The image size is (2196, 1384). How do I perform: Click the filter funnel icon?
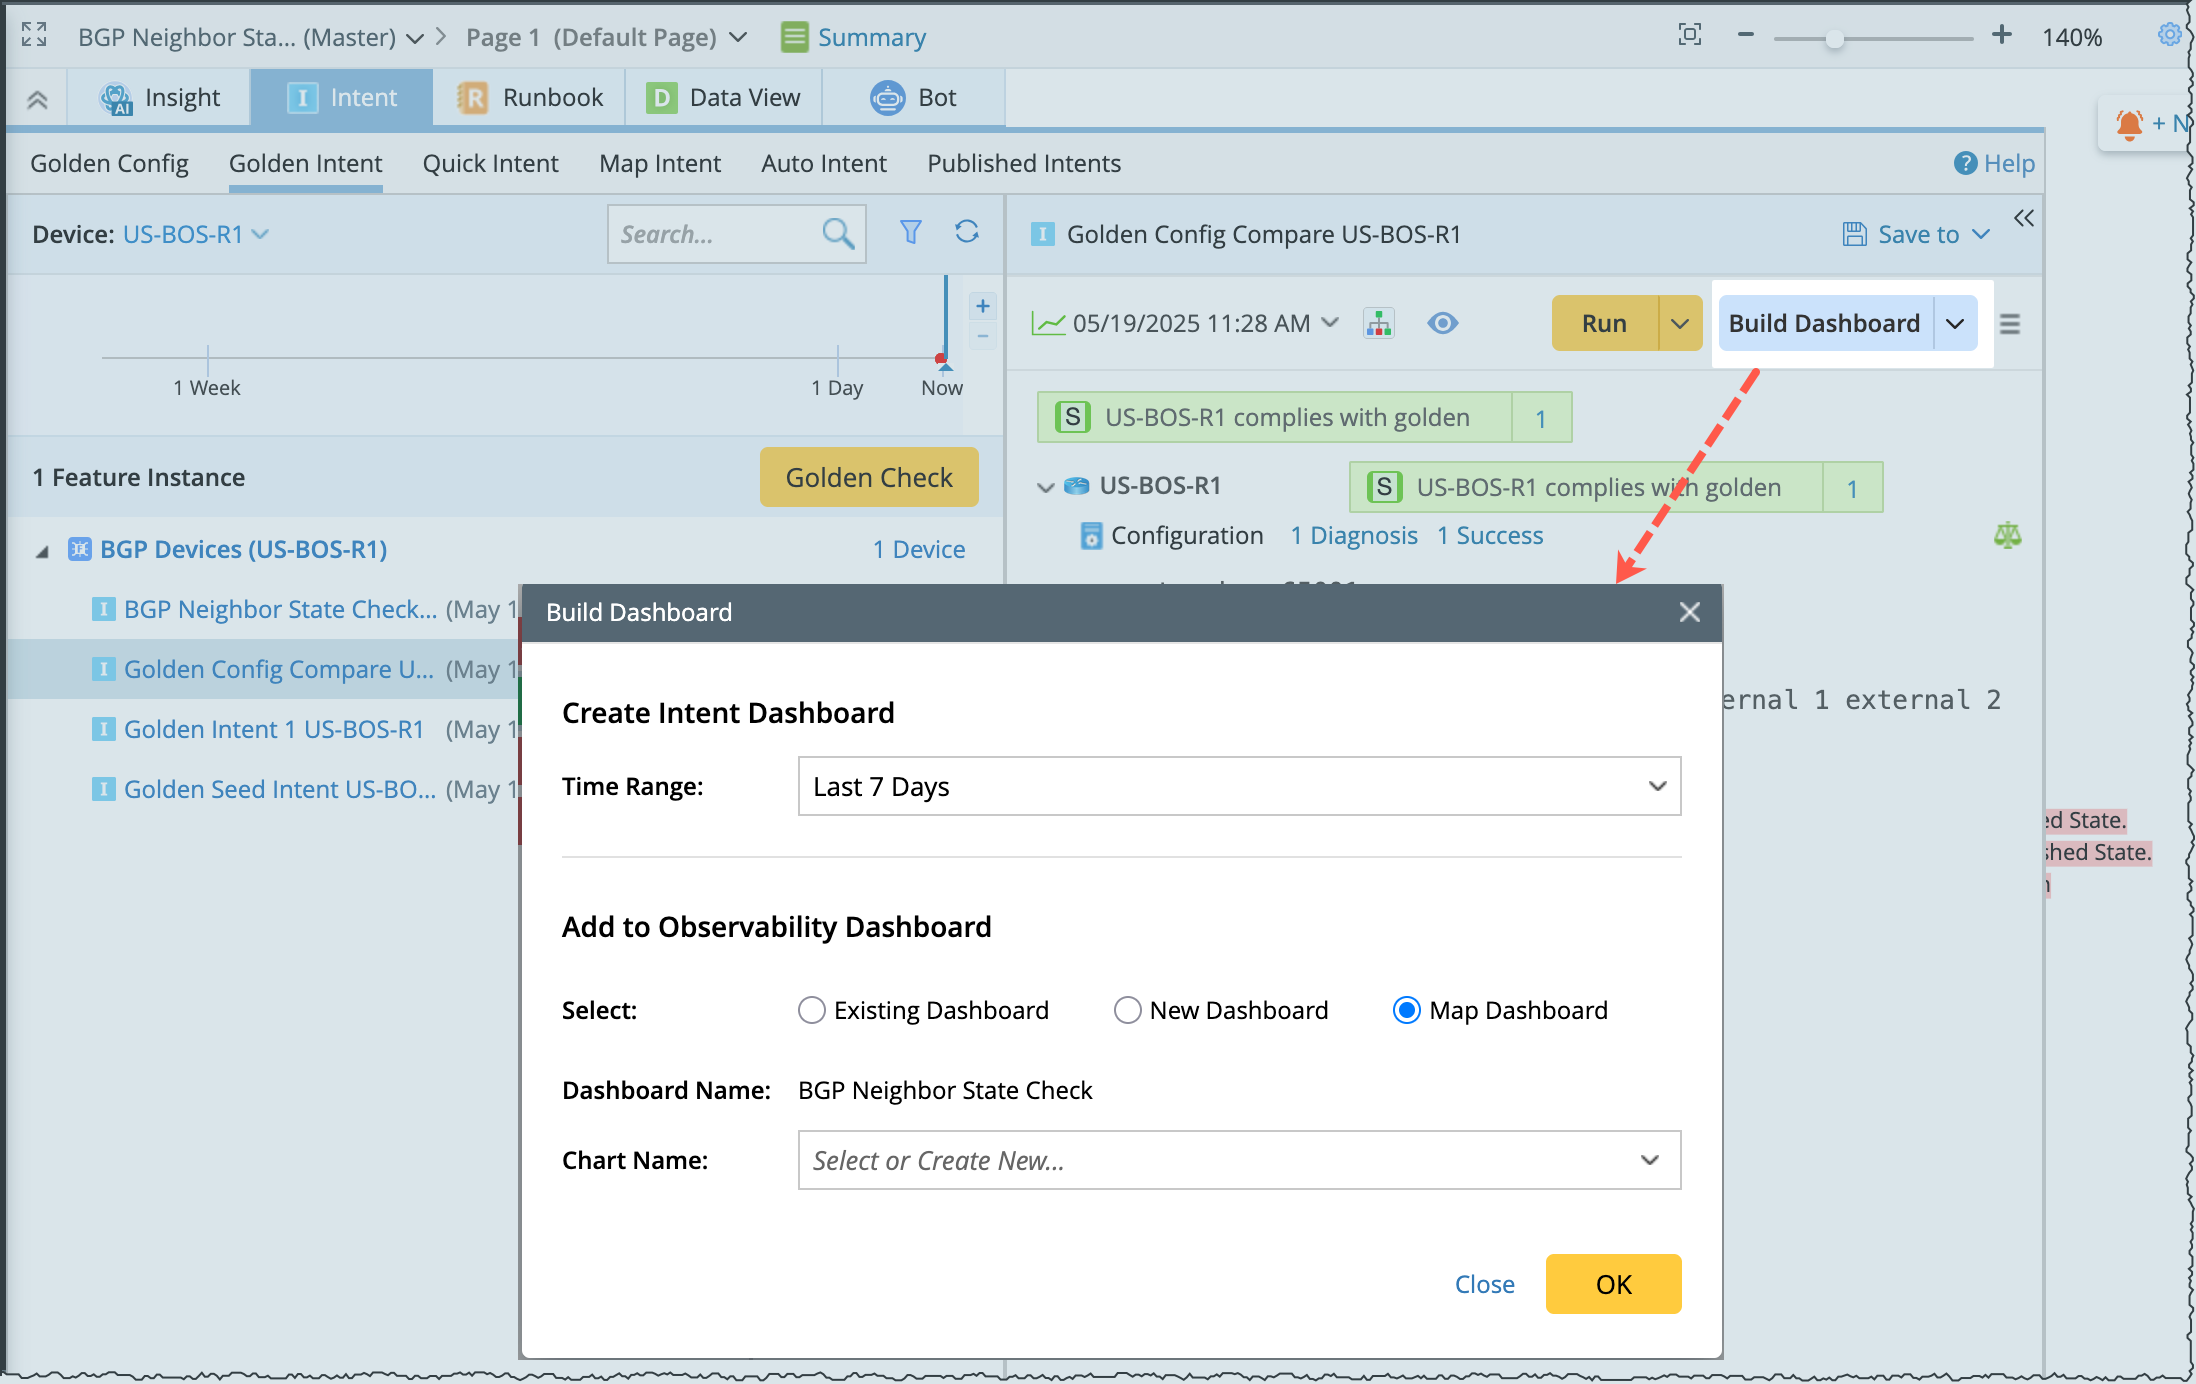pos(910,233)
